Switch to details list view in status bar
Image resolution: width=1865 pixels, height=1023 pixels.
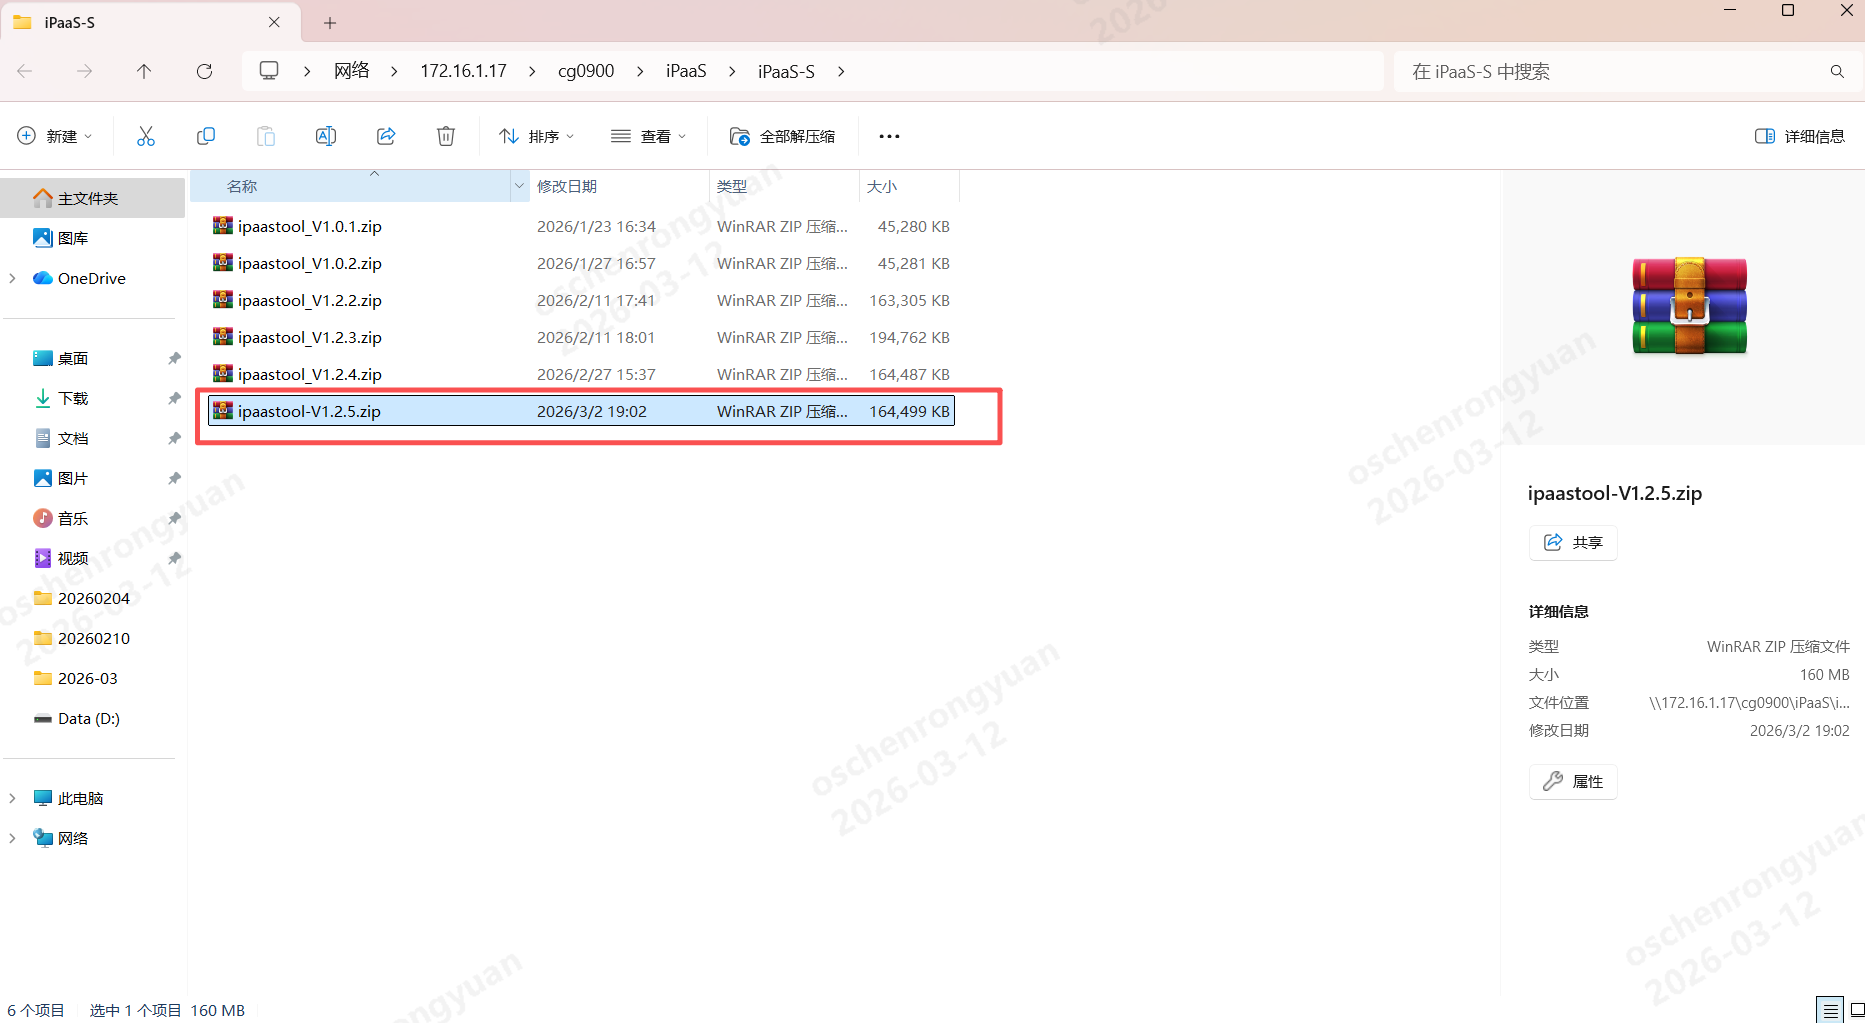tap(1830, 1010)
